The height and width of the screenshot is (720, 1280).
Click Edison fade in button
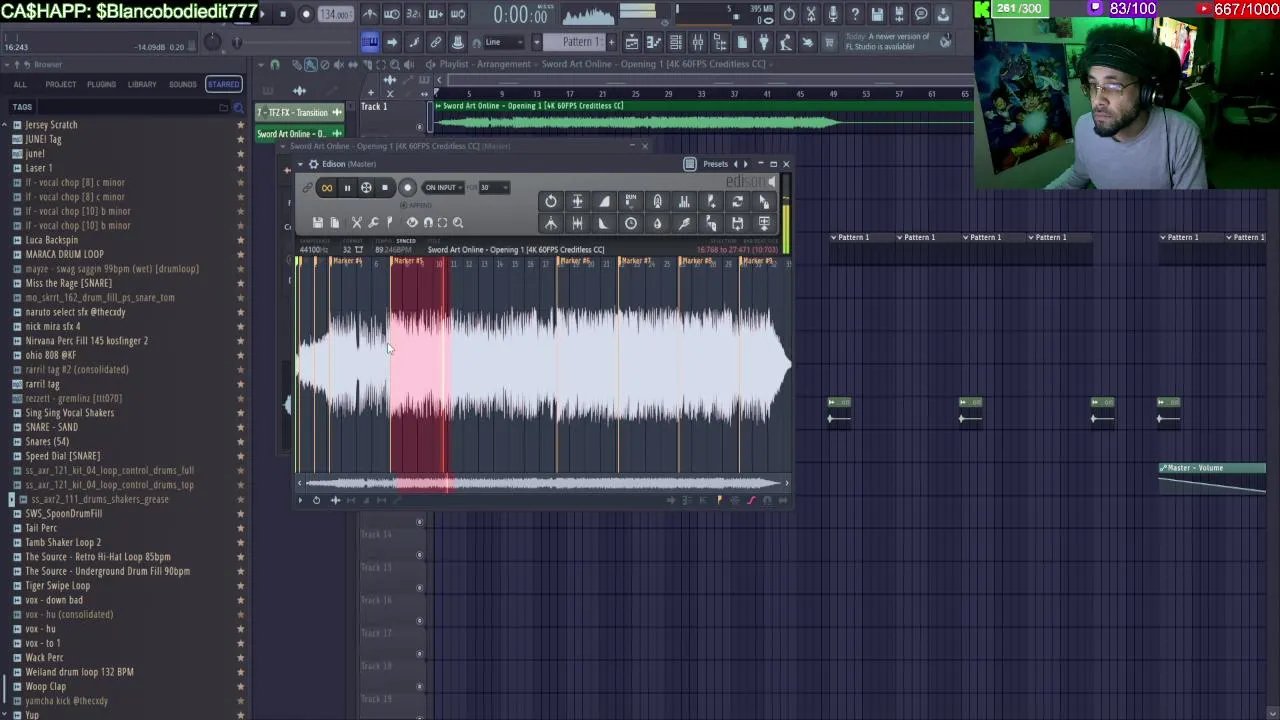(x=604, y=201)
